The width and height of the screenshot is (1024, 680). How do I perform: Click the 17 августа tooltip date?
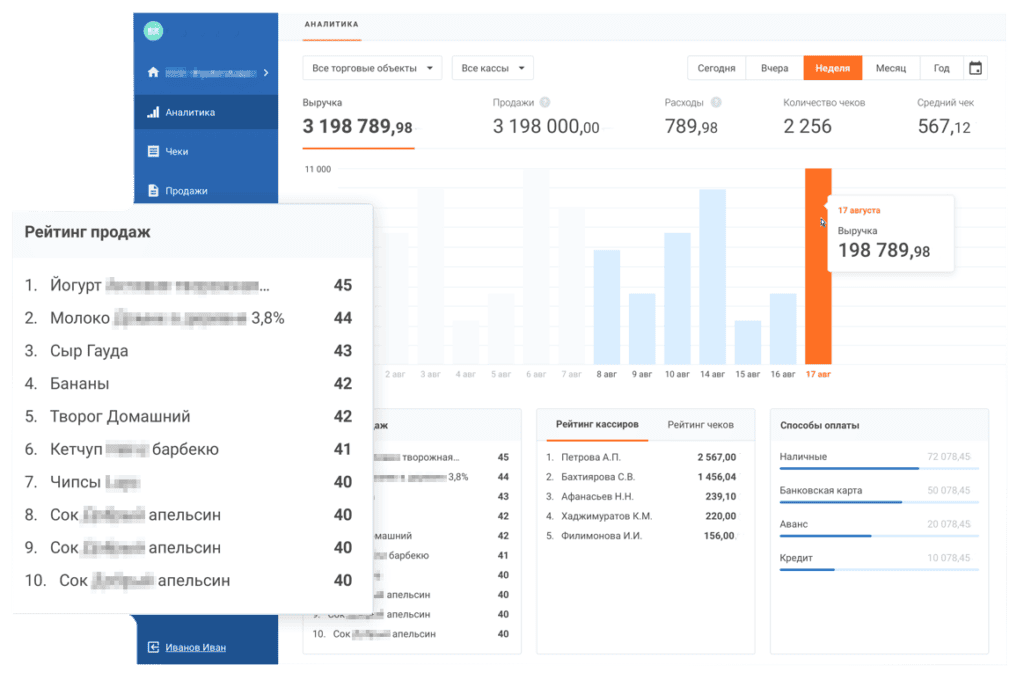[x=859, y=210]
